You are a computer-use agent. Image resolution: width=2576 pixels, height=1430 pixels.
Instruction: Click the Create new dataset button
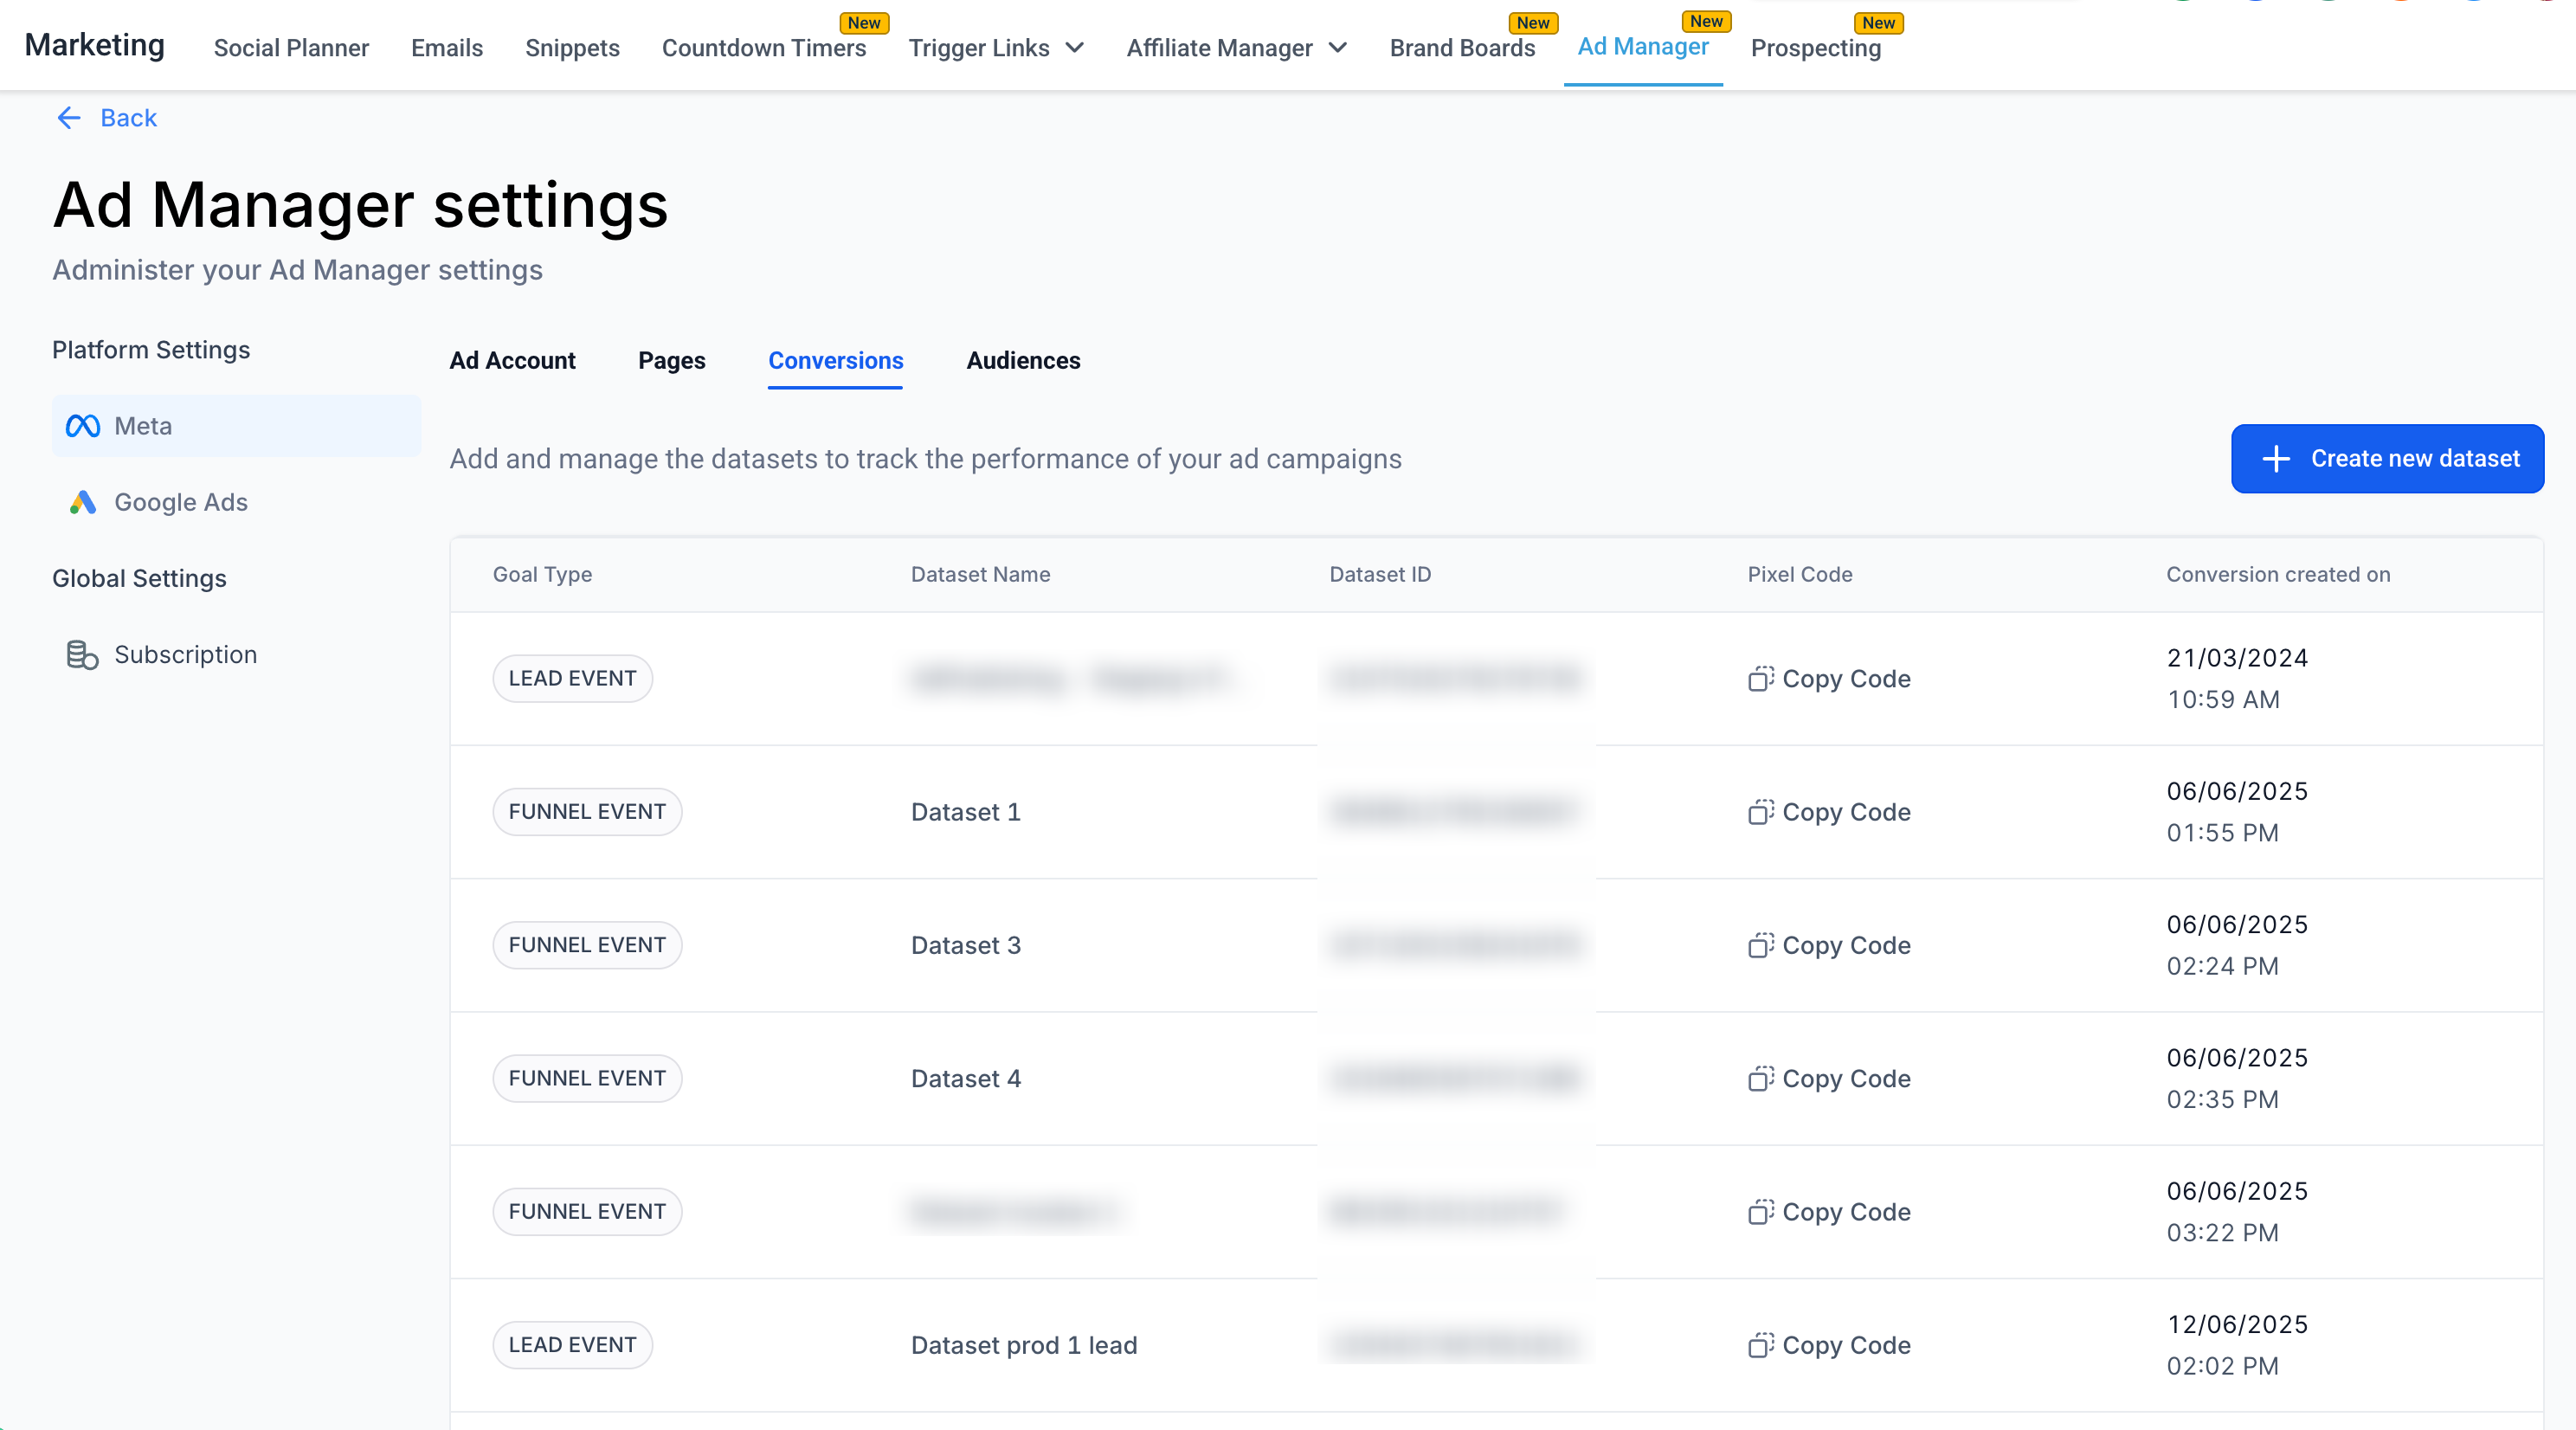pyautogui.click(x=2387, y=459)
